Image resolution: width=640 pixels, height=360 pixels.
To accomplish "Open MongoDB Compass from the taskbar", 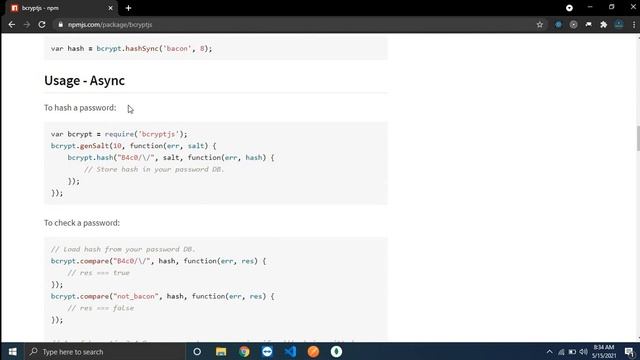I will [336, 351].
